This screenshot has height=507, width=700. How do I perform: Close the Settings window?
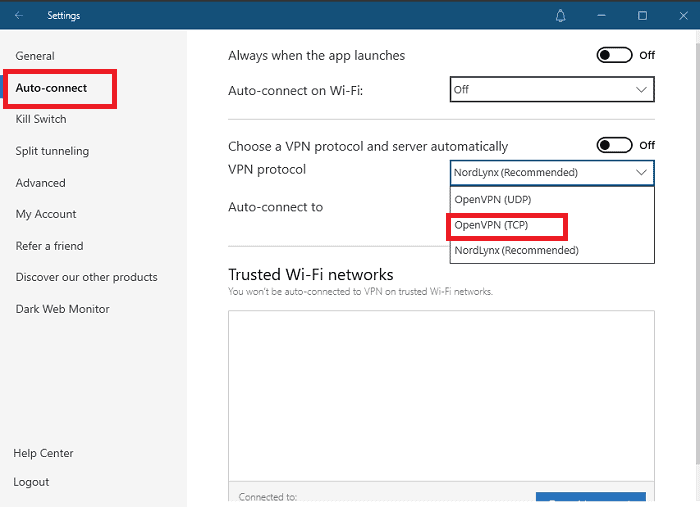coord(682,16)
